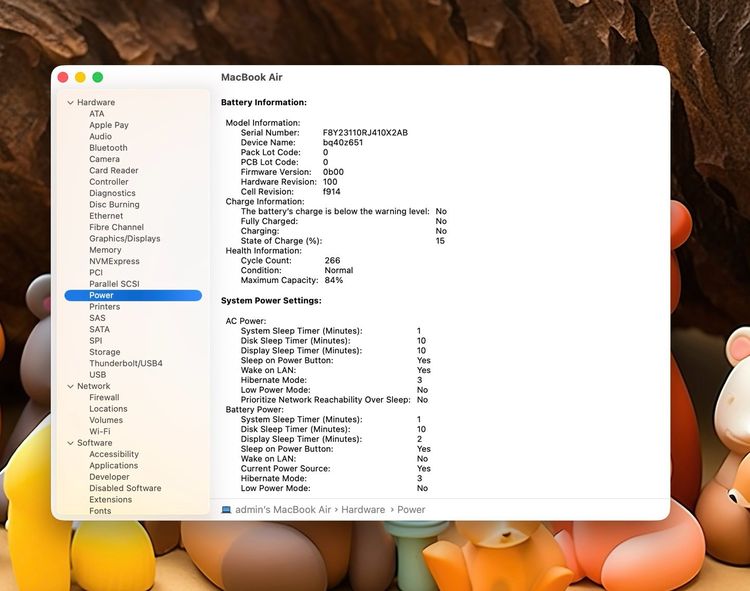Viewport: 750px width, 591px height.
Task: Select Applications under Software
Action: point(113,466)
